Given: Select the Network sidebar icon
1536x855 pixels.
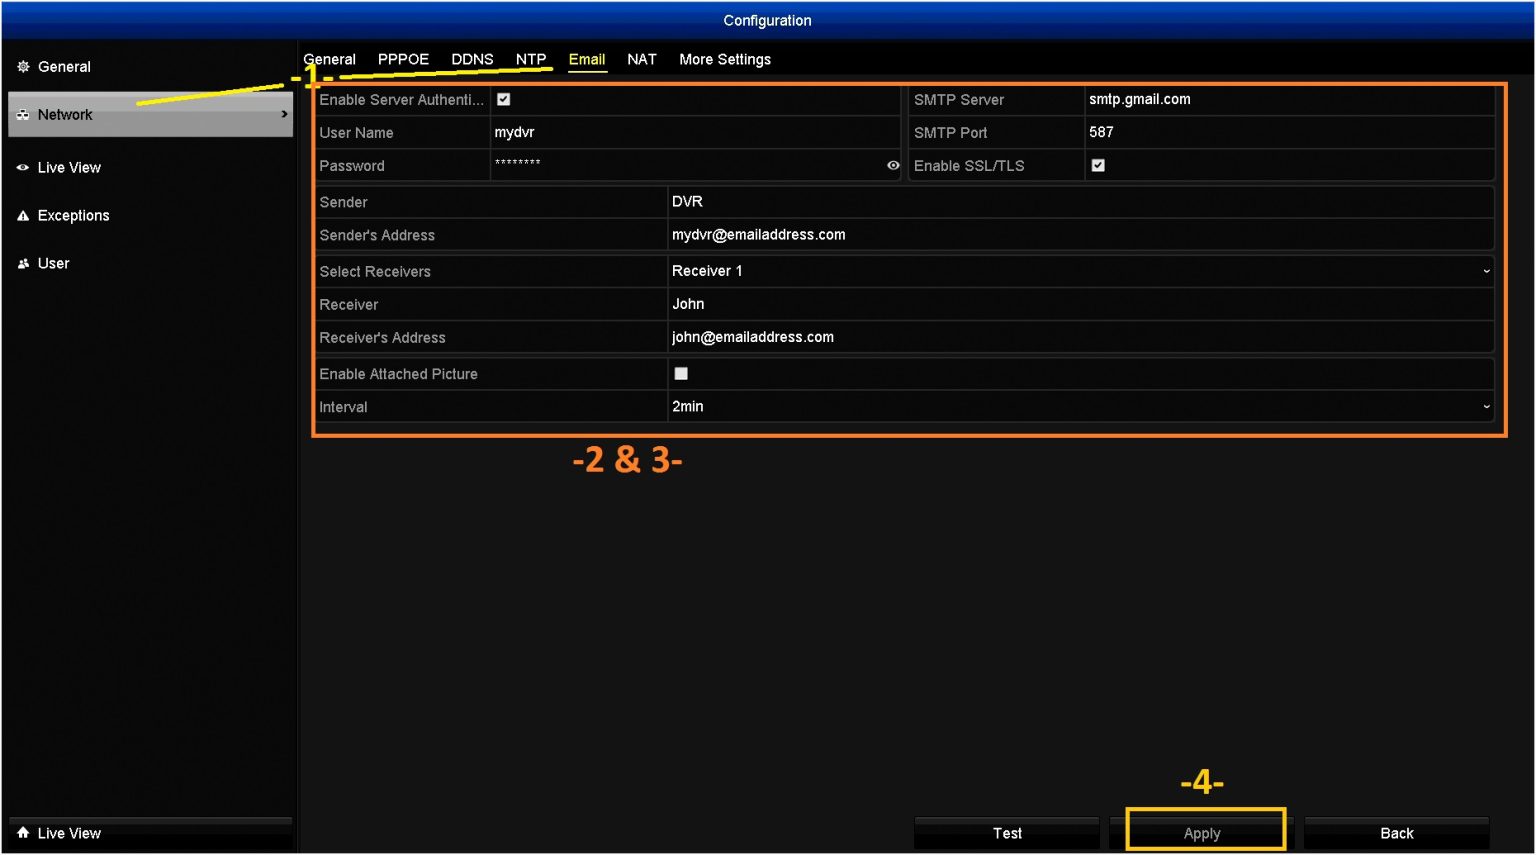Looking at the screenshot, I should 22,114.
